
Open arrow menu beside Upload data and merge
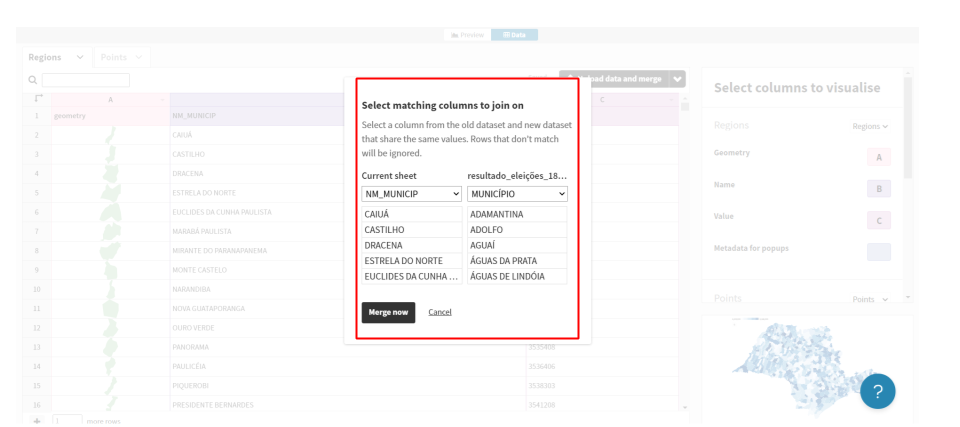679,79
